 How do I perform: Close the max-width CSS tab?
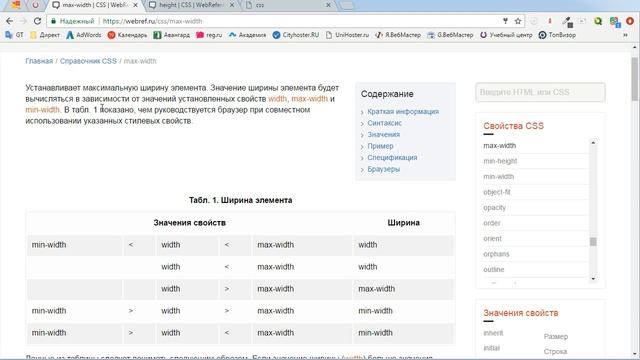click(x=135, y=5)
